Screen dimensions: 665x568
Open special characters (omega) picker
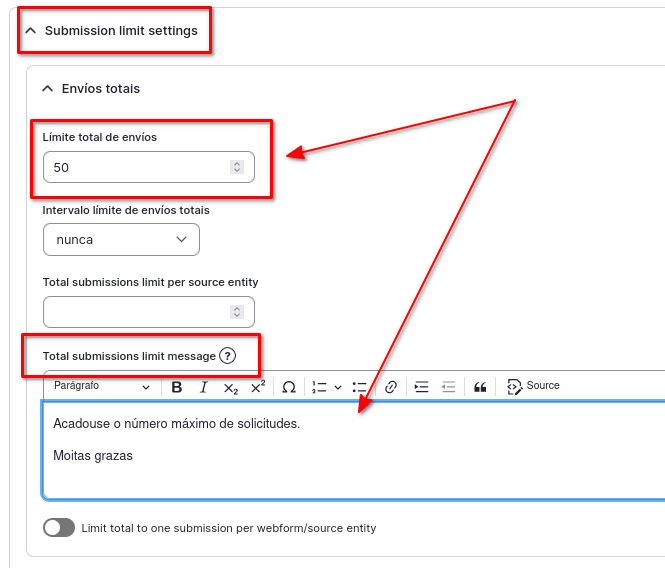289,387
